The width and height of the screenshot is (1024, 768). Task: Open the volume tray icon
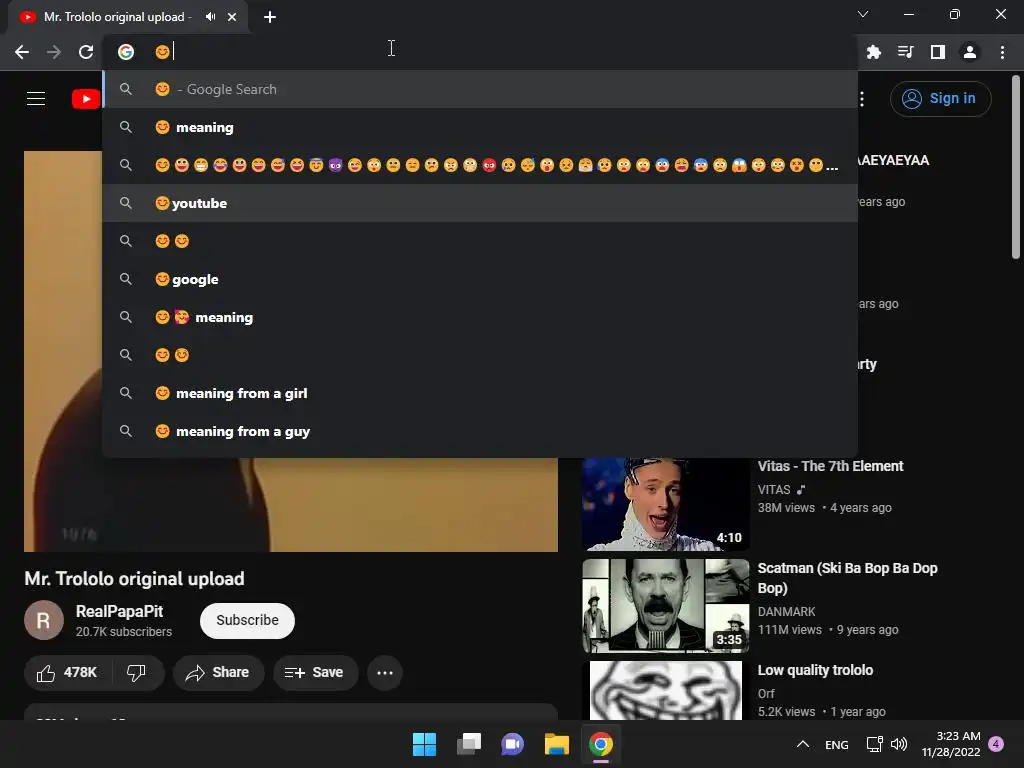pyautogui.click(x=899, y=744)
